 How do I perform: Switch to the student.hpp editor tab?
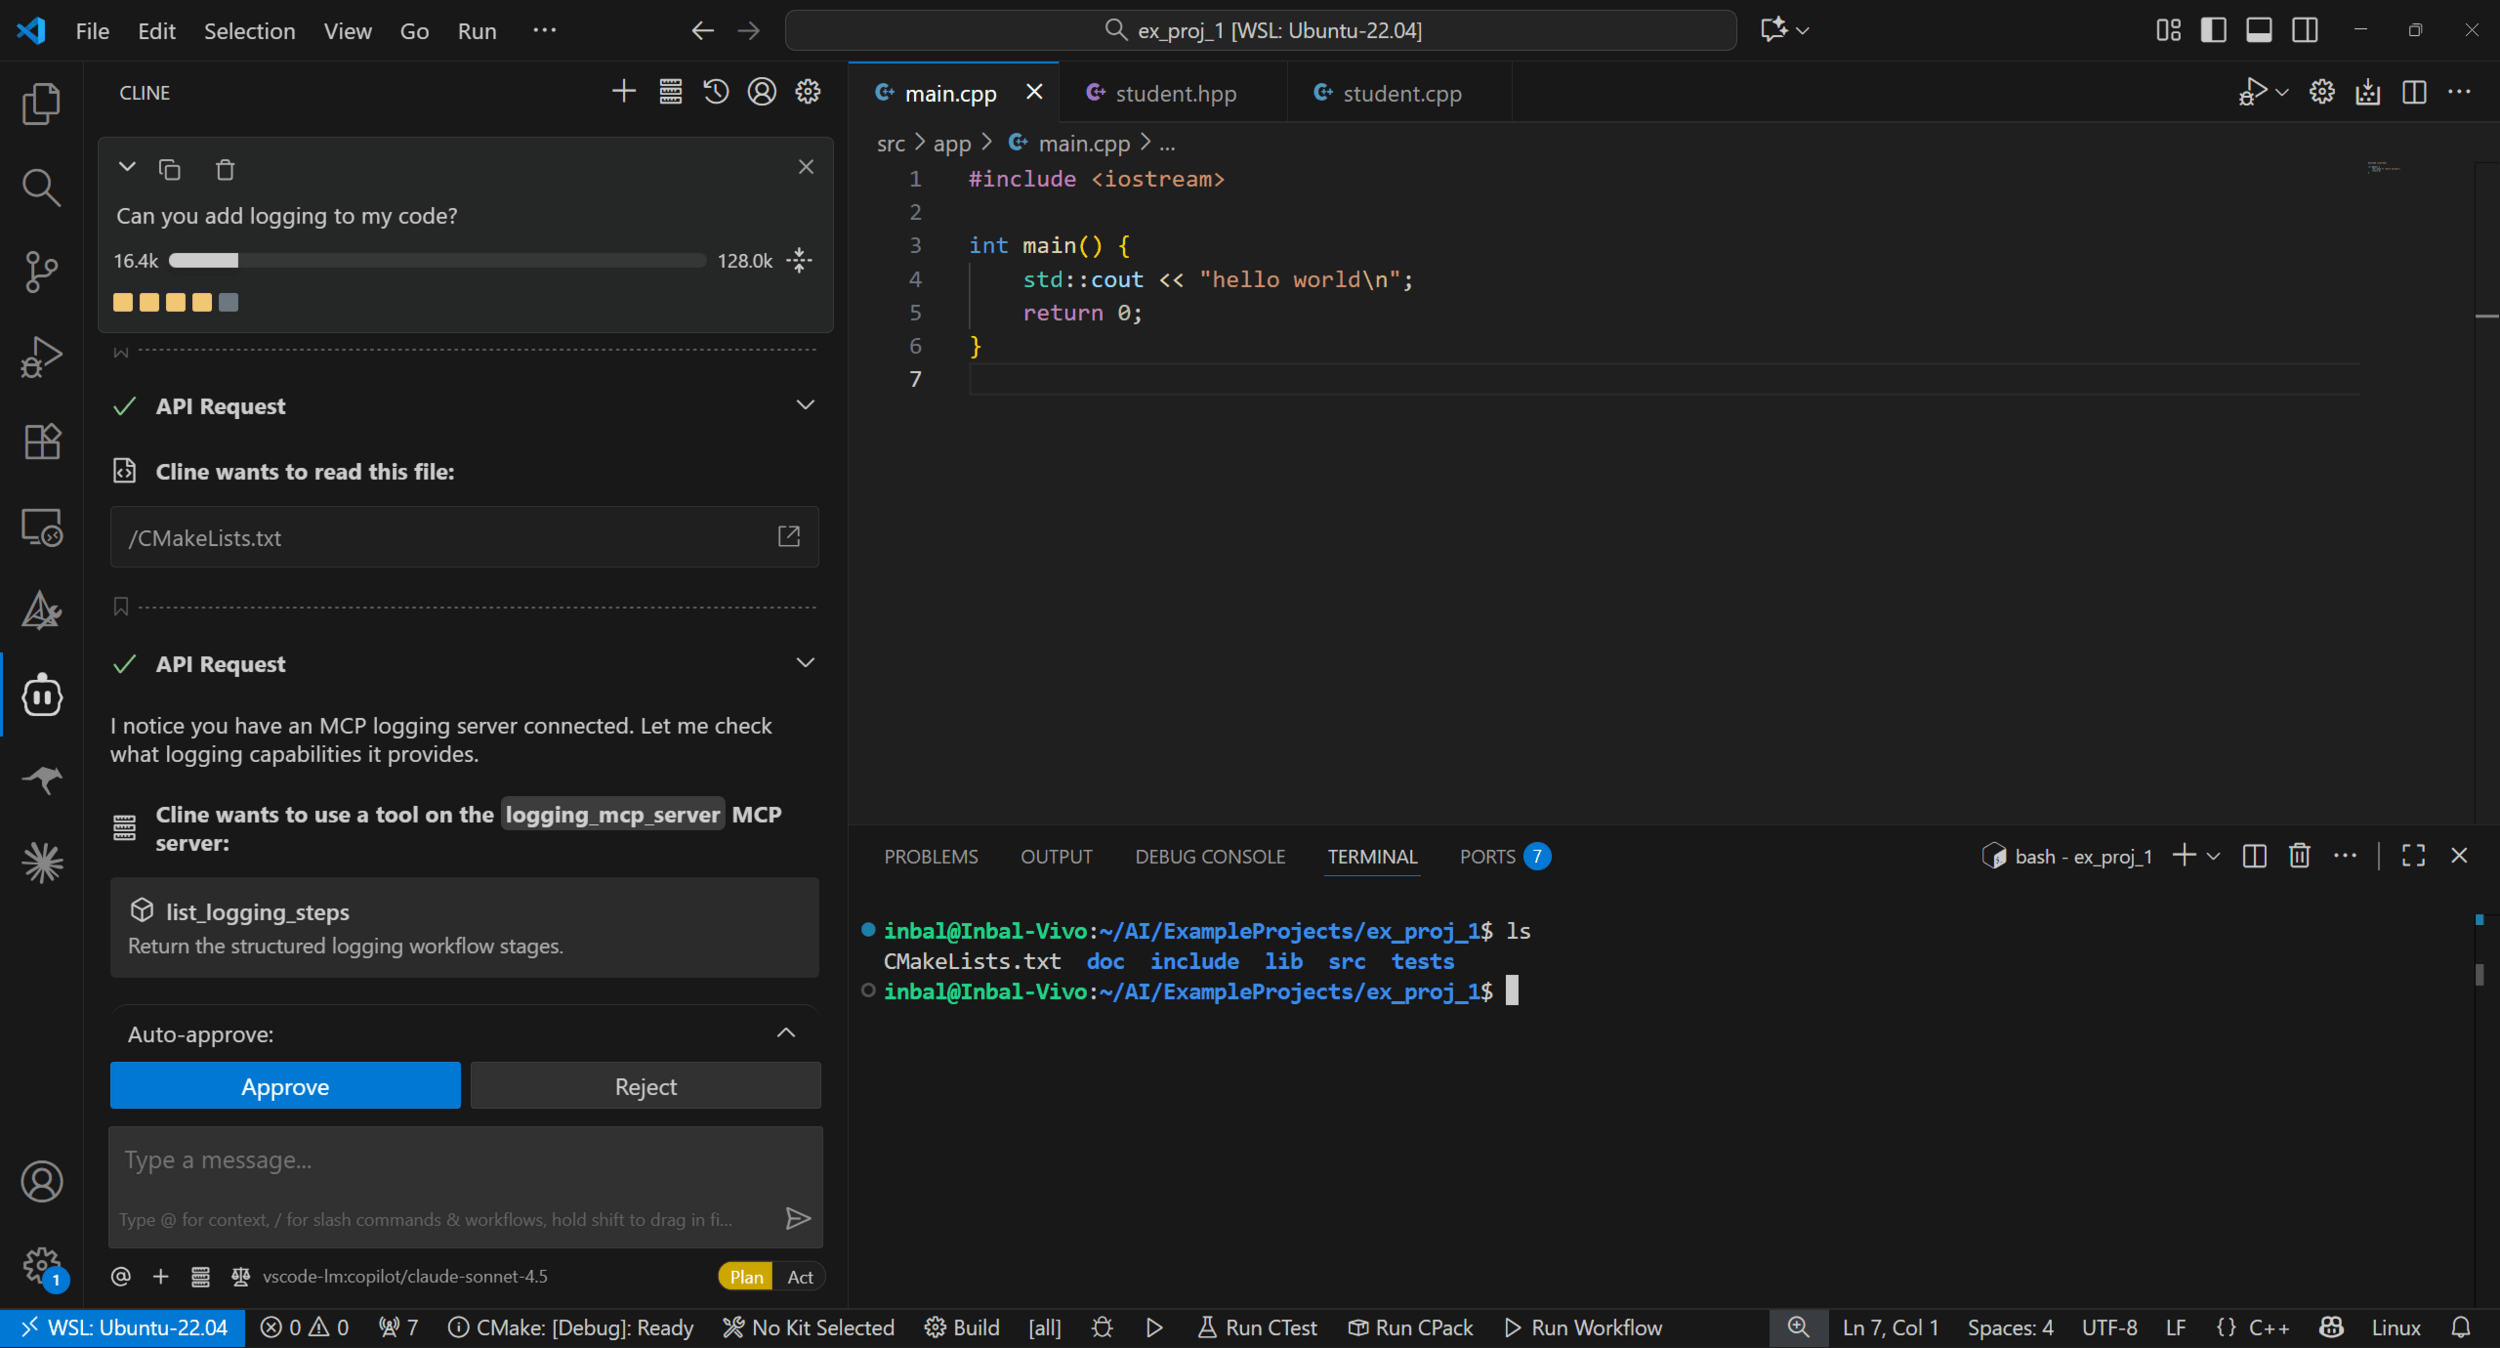pos(1175,93)
